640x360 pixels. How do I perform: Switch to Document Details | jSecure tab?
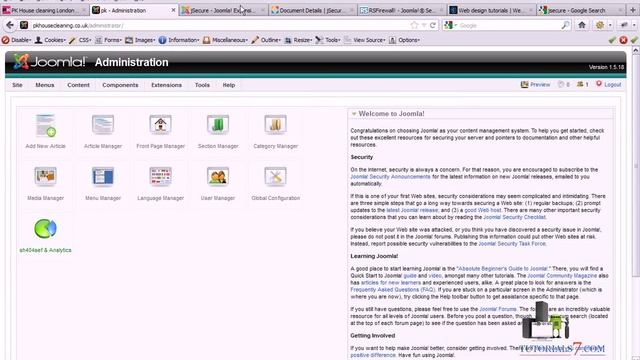click(313, 10)
